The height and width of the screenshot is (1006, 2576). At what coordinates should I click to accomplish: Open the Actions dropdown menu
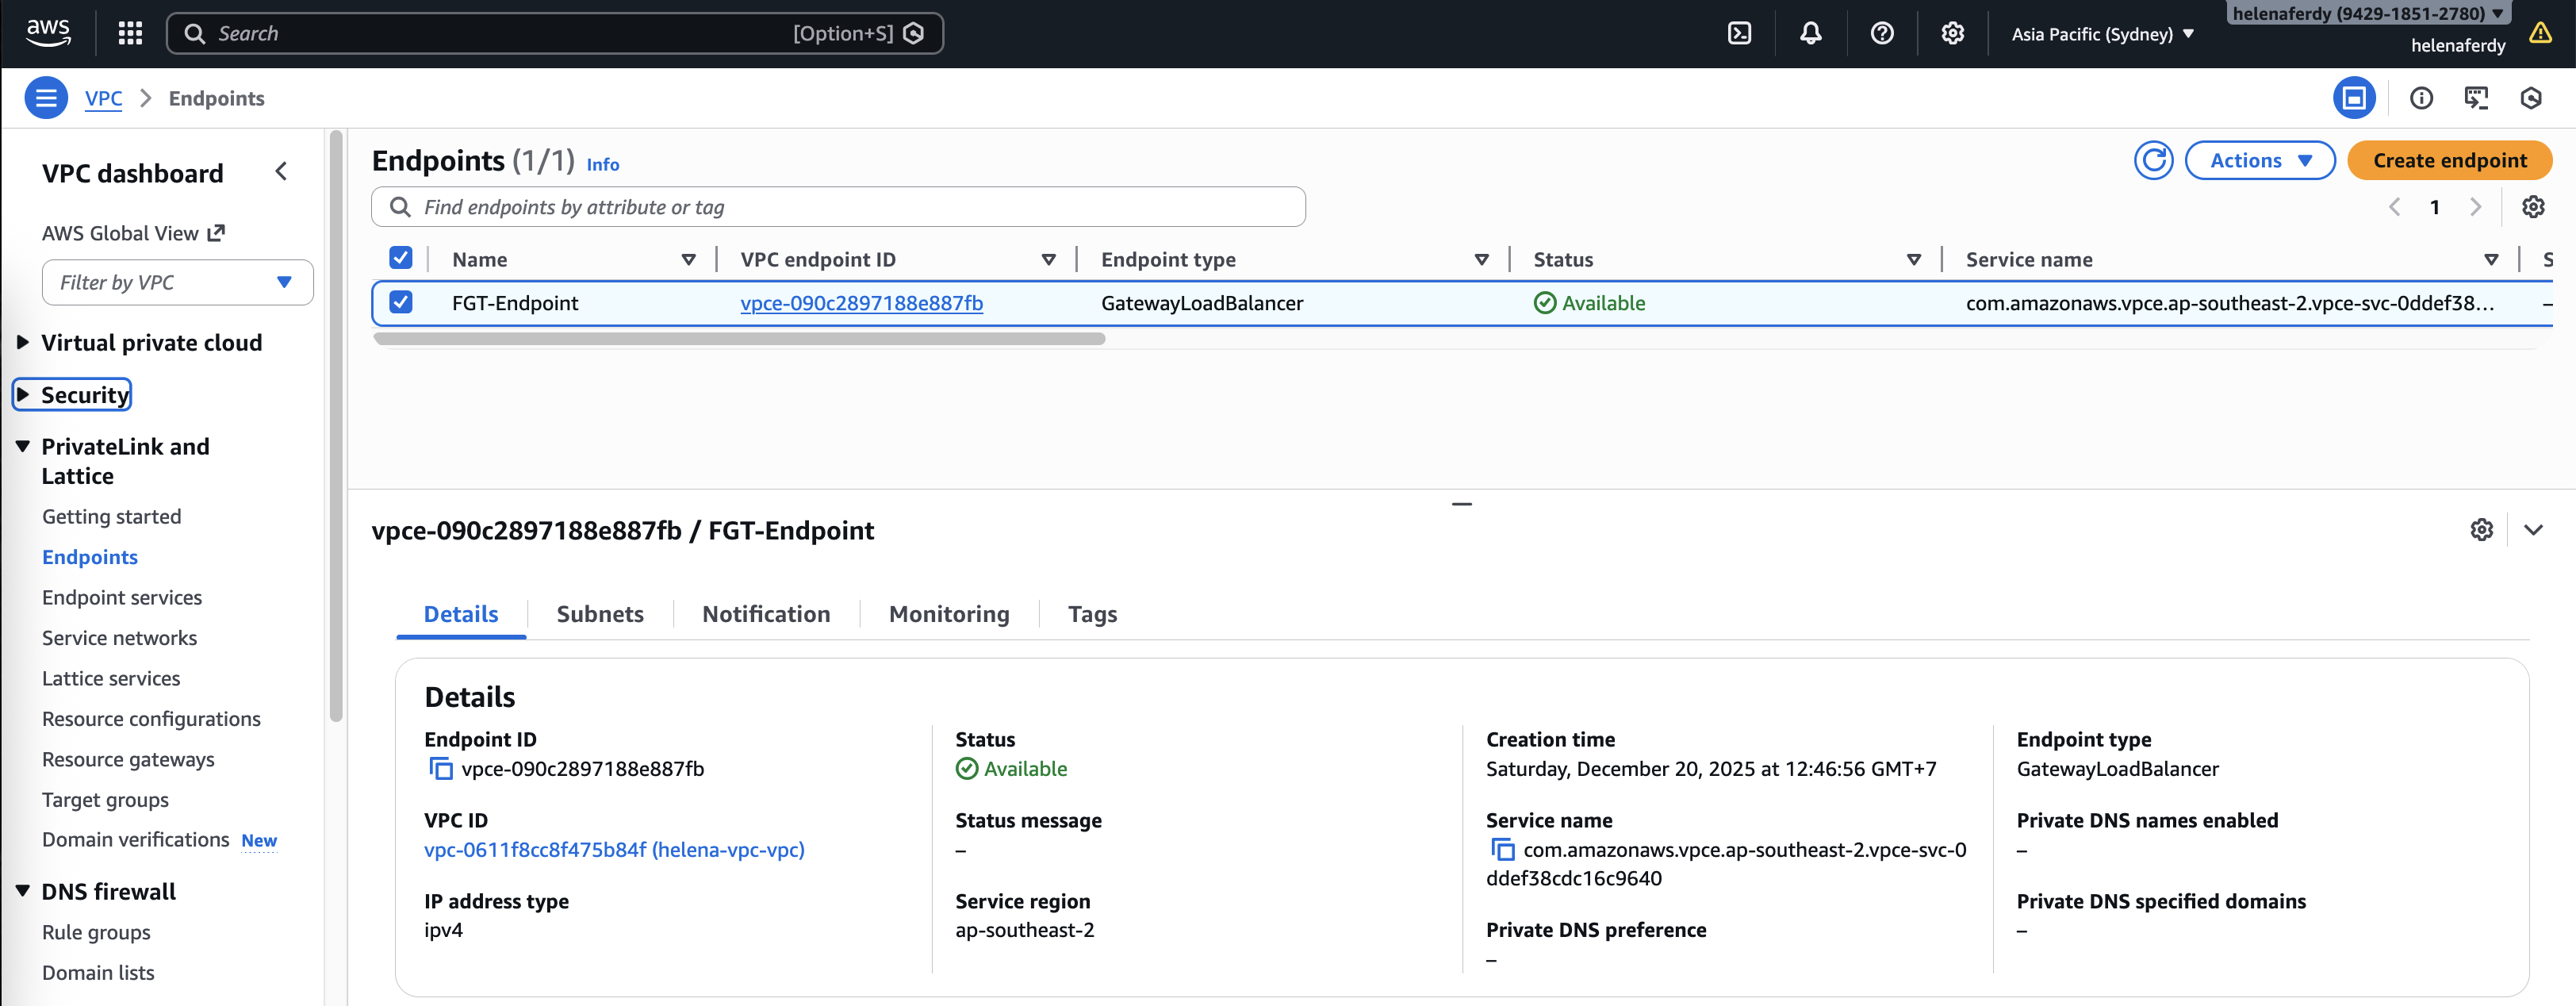pyautogui.click(x=2259, y=160)
